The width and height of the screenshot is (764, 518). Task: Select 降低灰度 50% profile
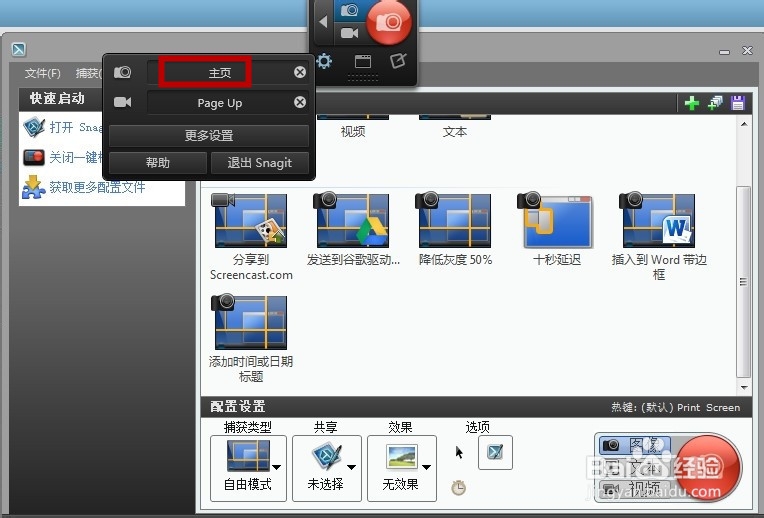(455, 230)
